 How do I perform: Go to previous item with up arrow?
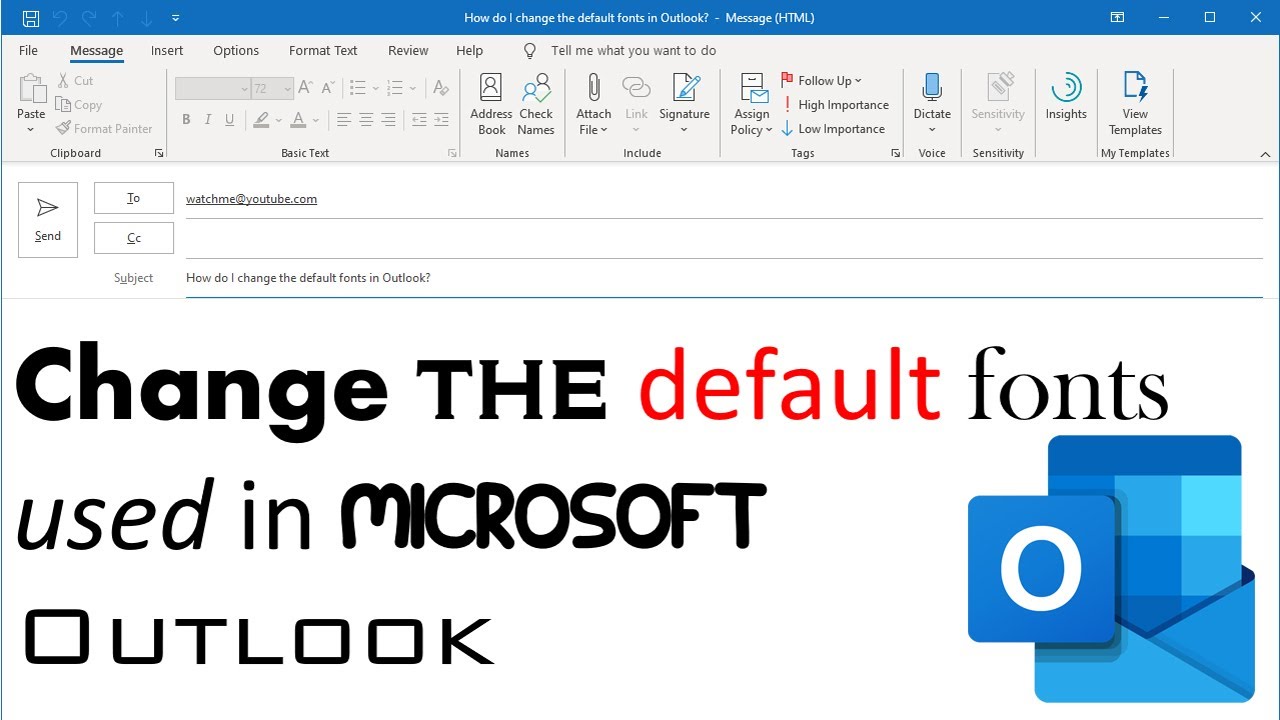(x=118, y=18)
